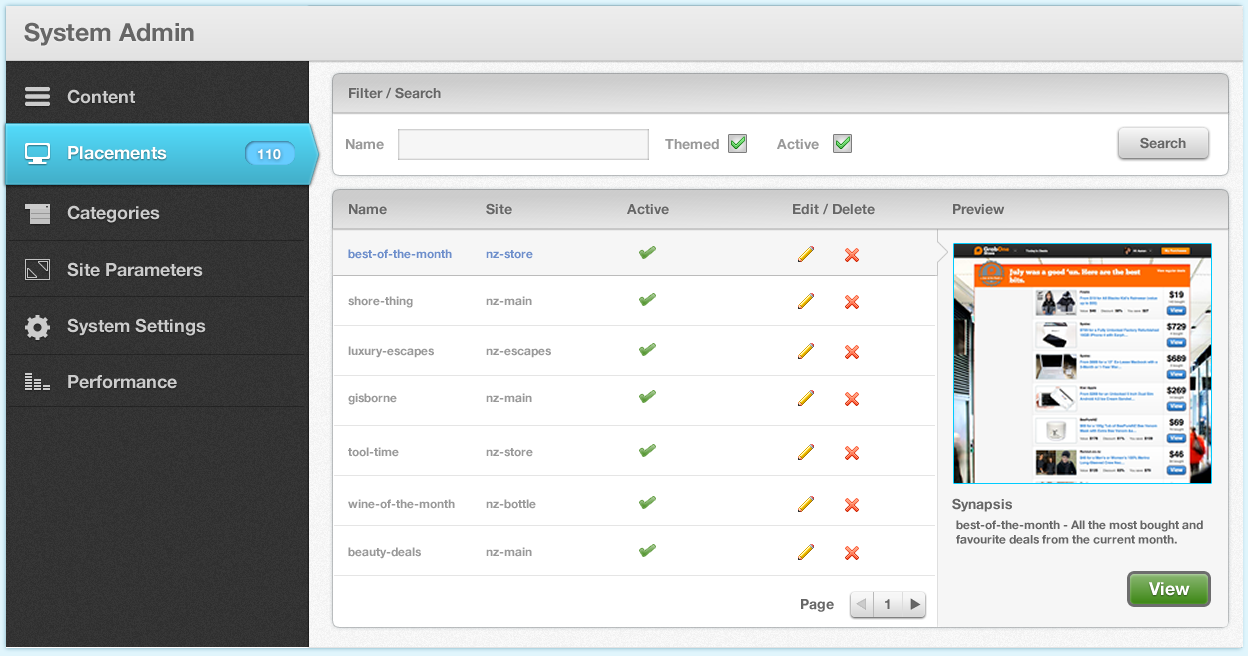1248x656 pixels.
Task: Edit the wine-of-the-month placement
Action: [x=806, y=504]
